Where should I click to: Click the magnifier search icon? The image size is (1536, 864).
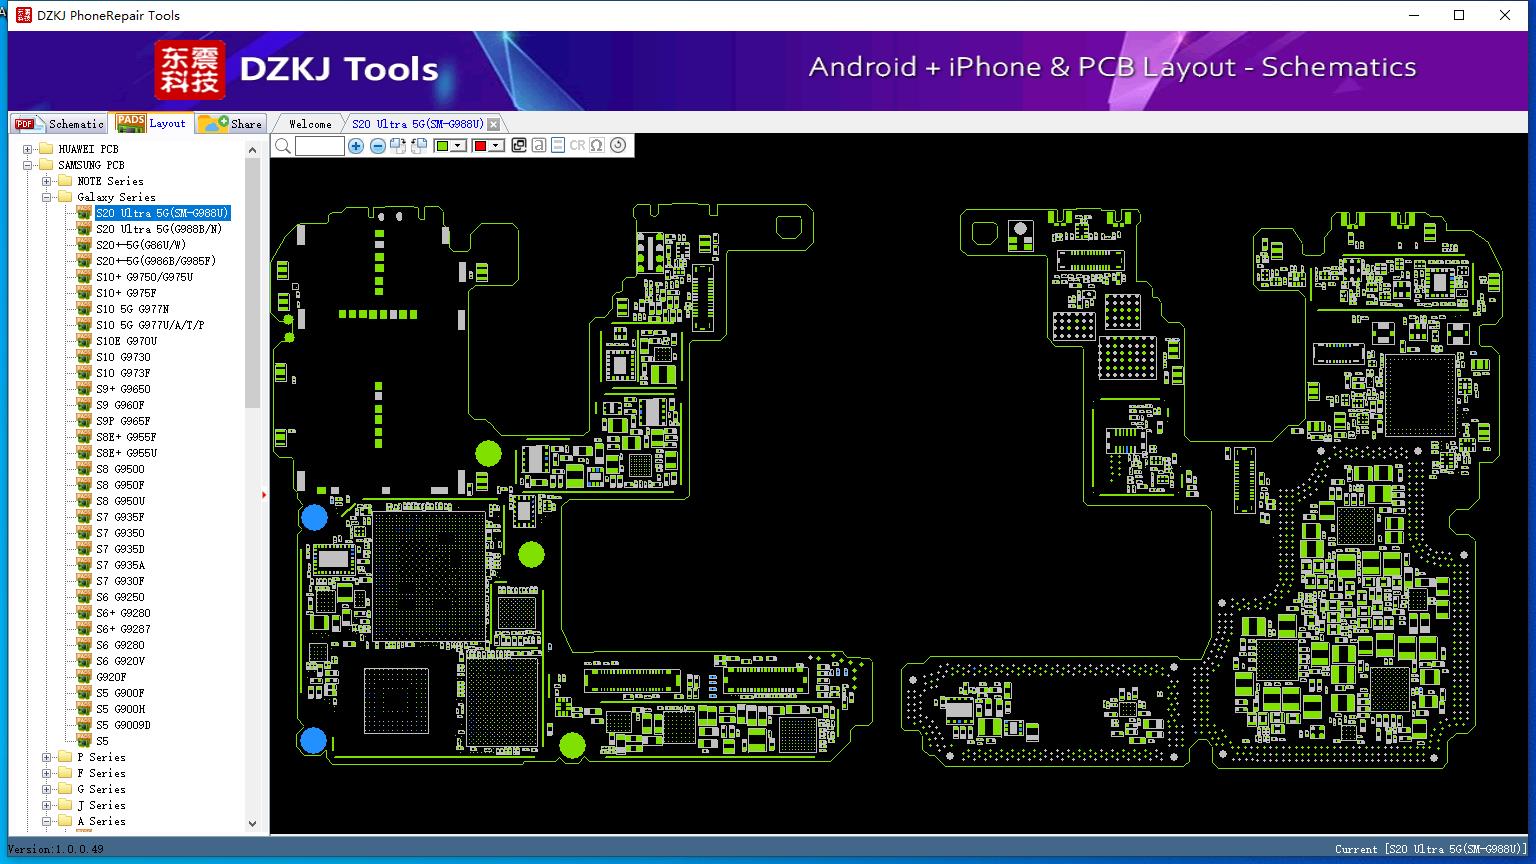[283, 146]
